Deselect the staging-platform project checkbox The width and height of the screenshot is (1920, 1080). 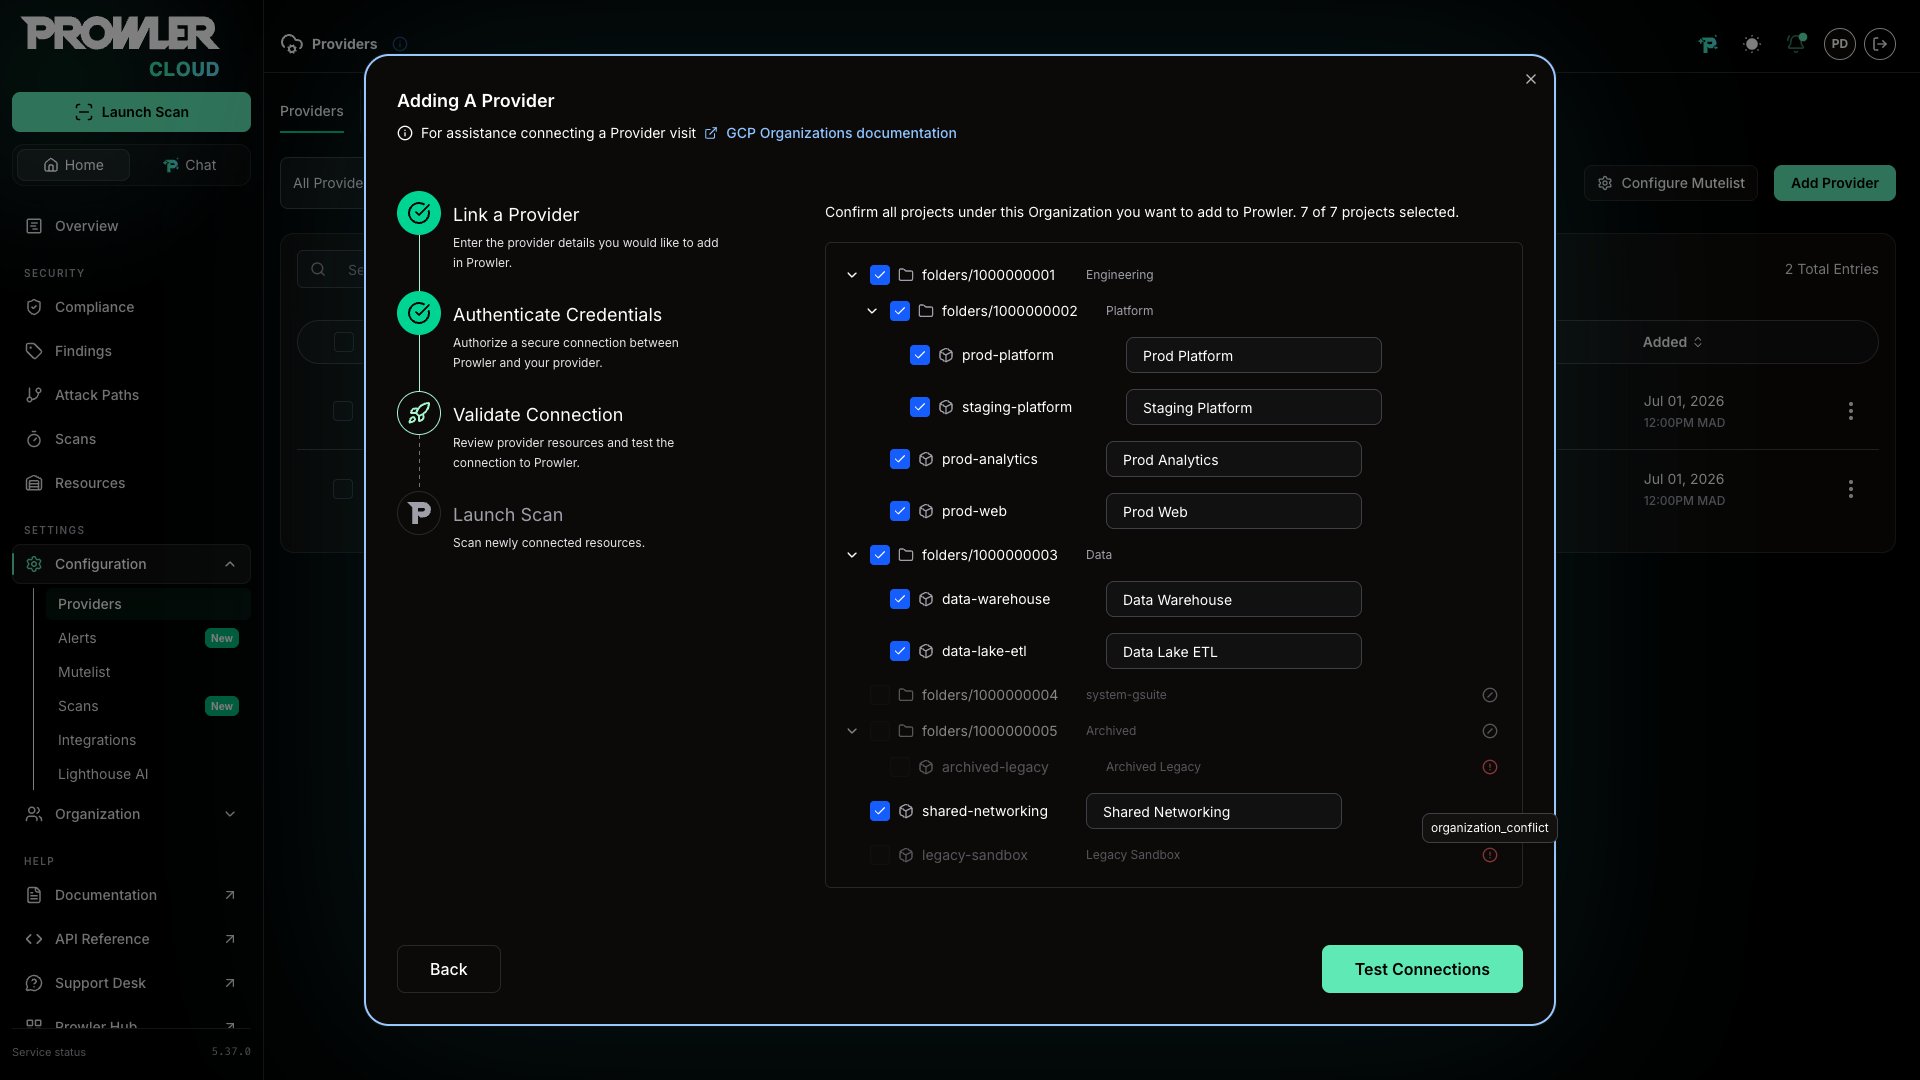(x=919, y=407)
